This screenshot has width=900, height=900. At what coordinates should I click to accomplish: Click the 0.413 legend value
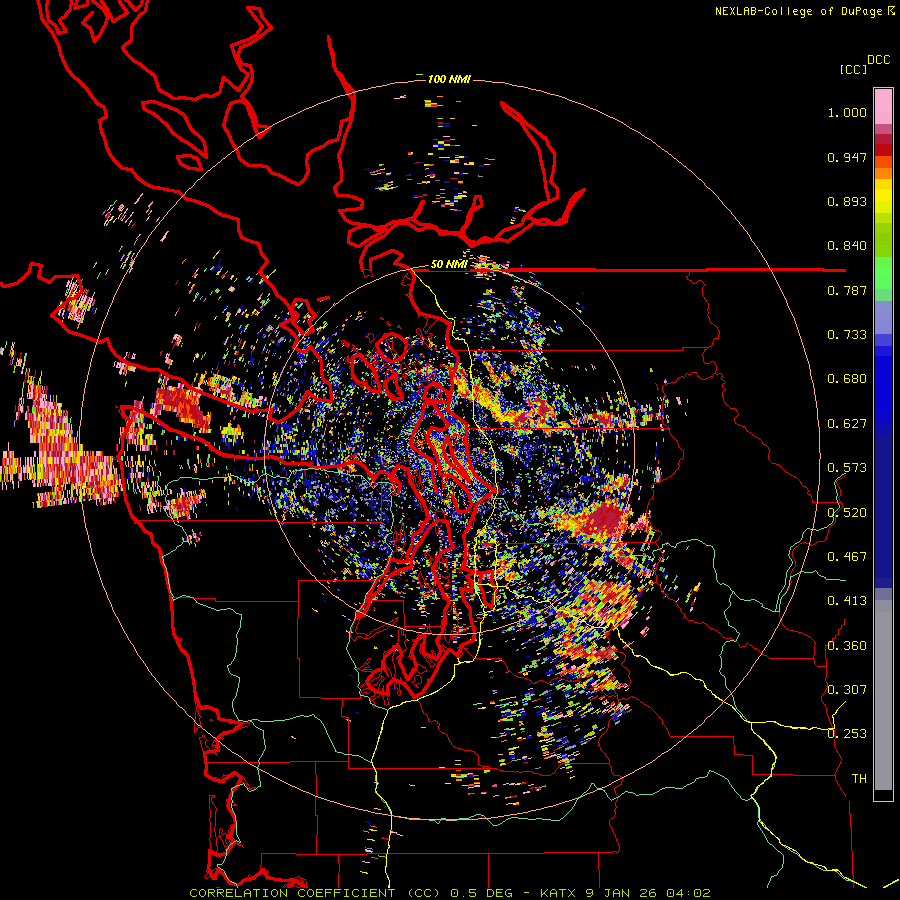click(x=847, y=601)
